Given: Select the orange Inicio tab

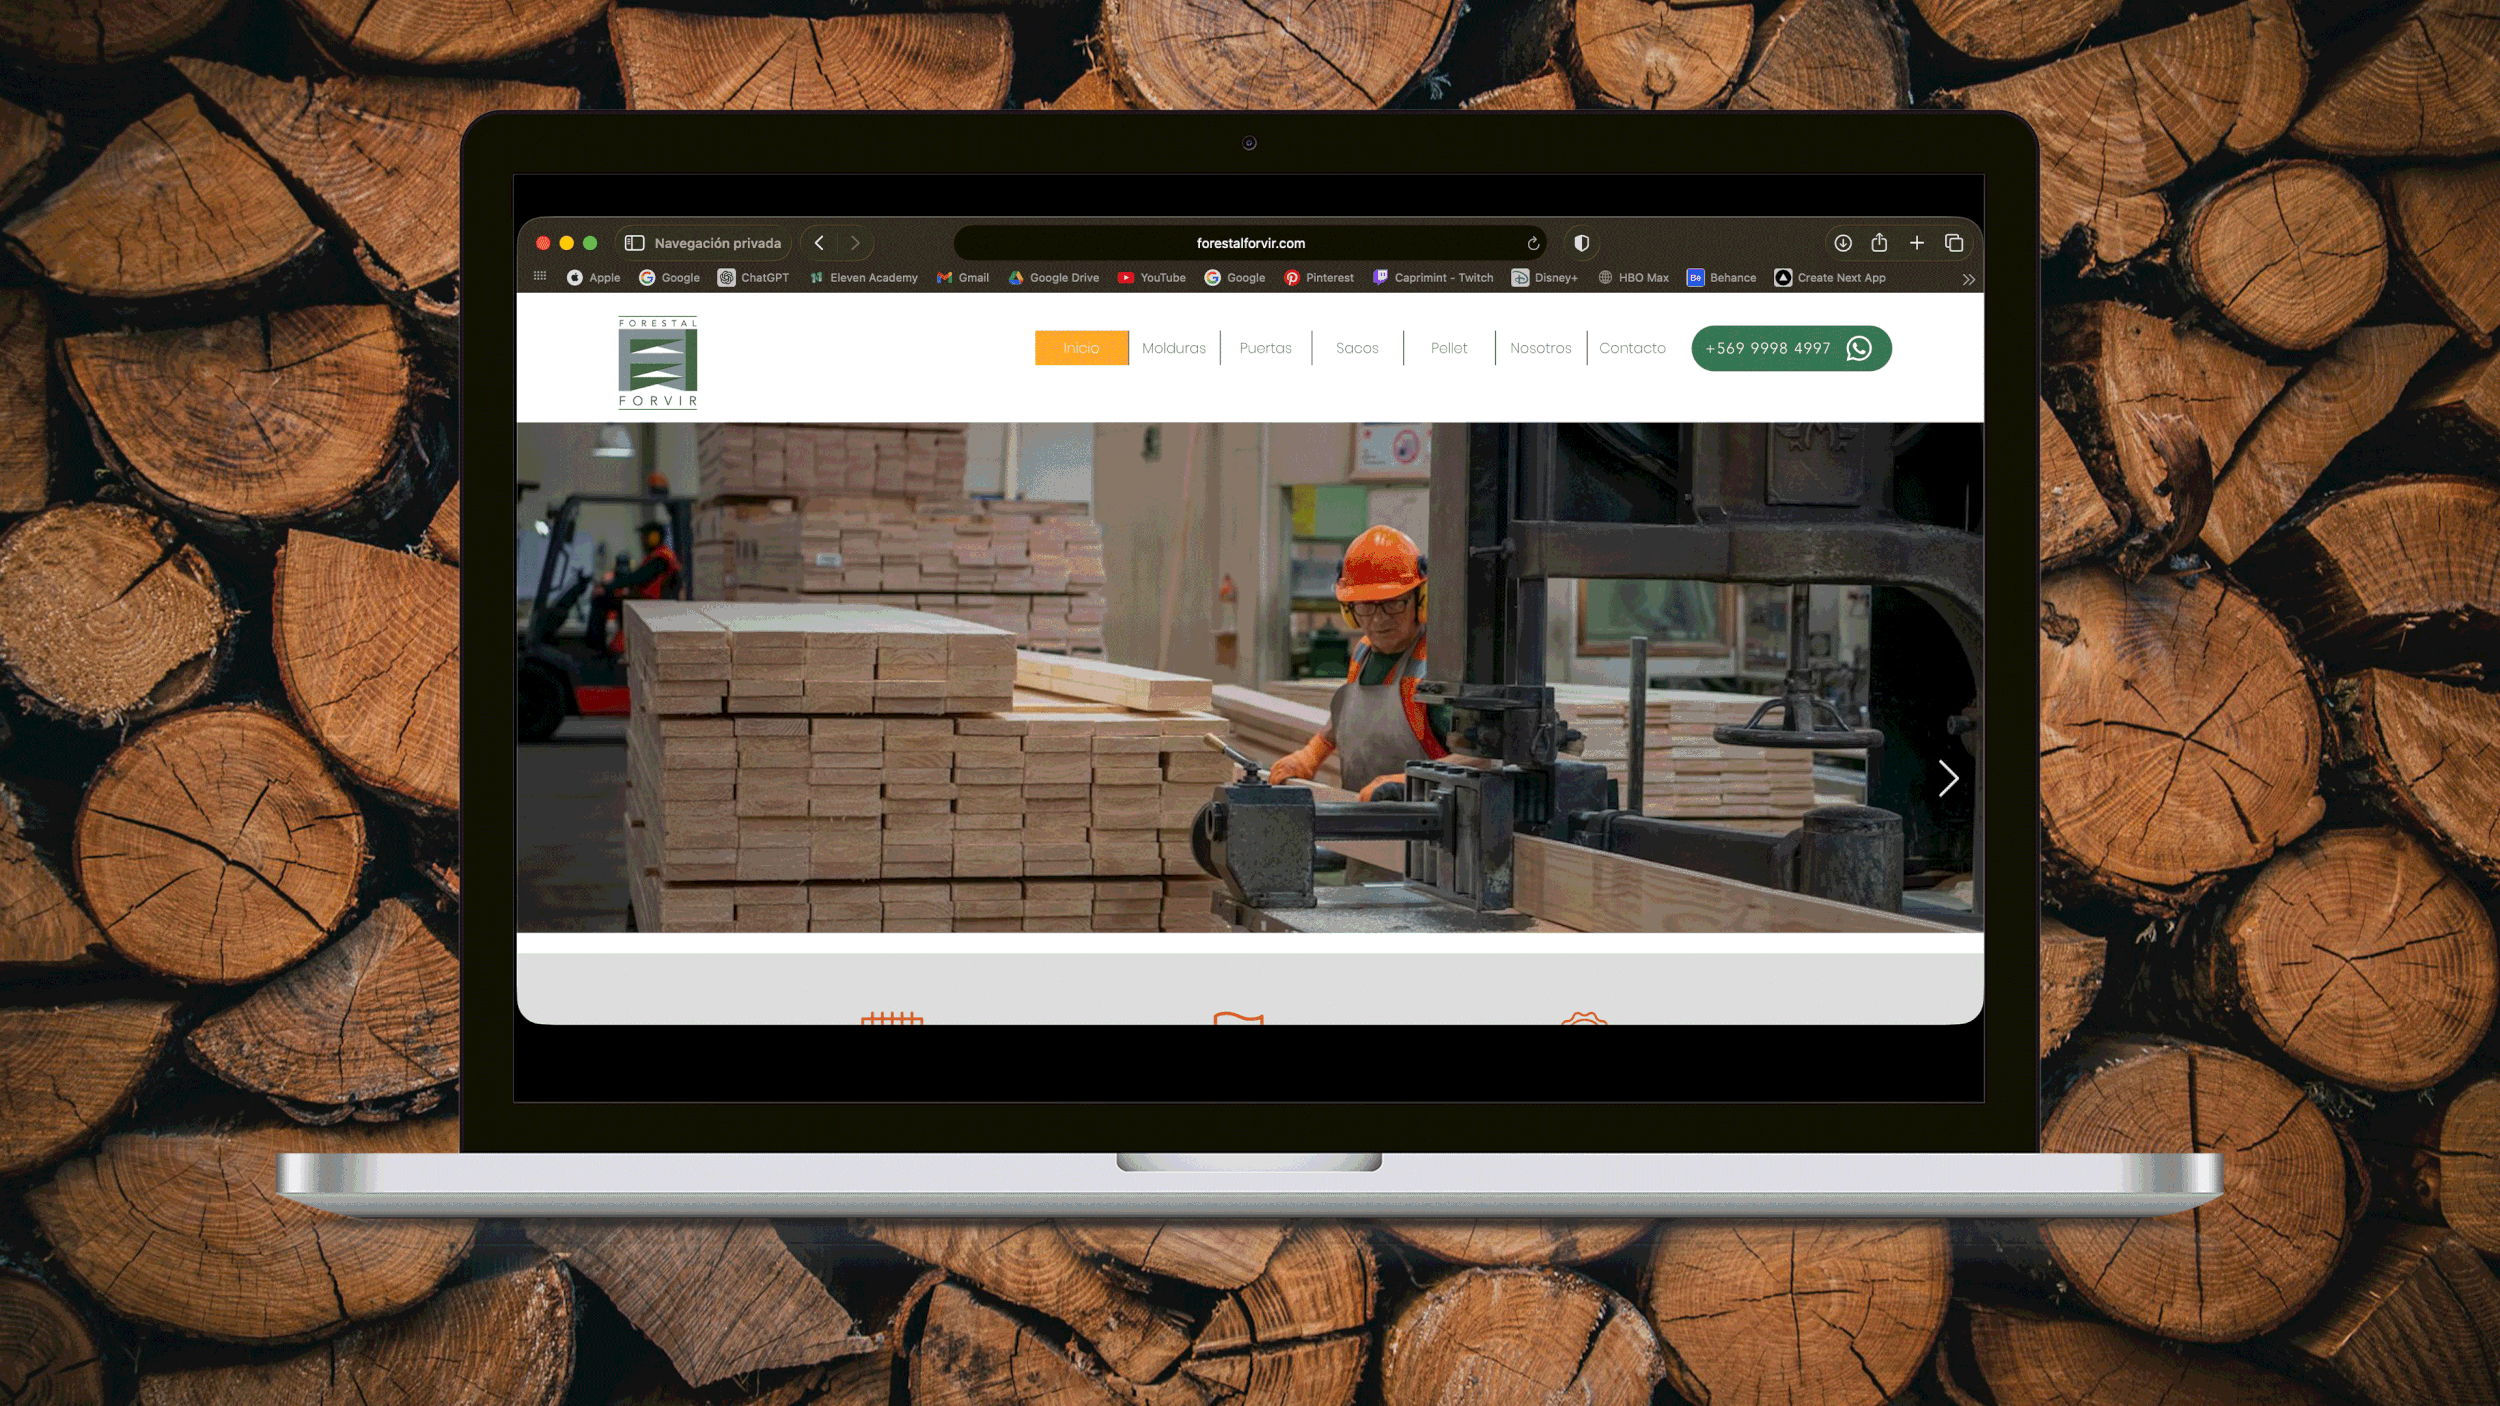Looking at the screenshot, I should pyautogui.click(x=1080, y=348).
